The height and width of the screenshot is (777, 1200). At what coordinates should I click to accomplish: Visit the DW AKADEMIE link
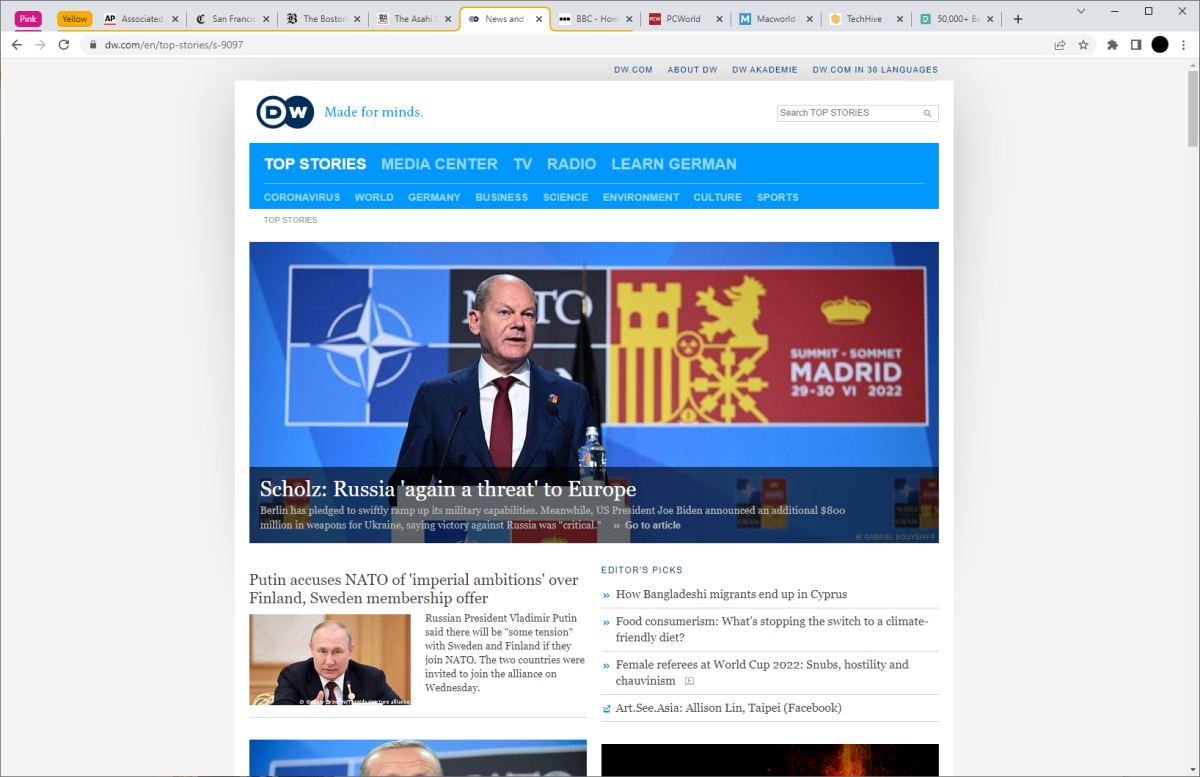click(765, 70)
